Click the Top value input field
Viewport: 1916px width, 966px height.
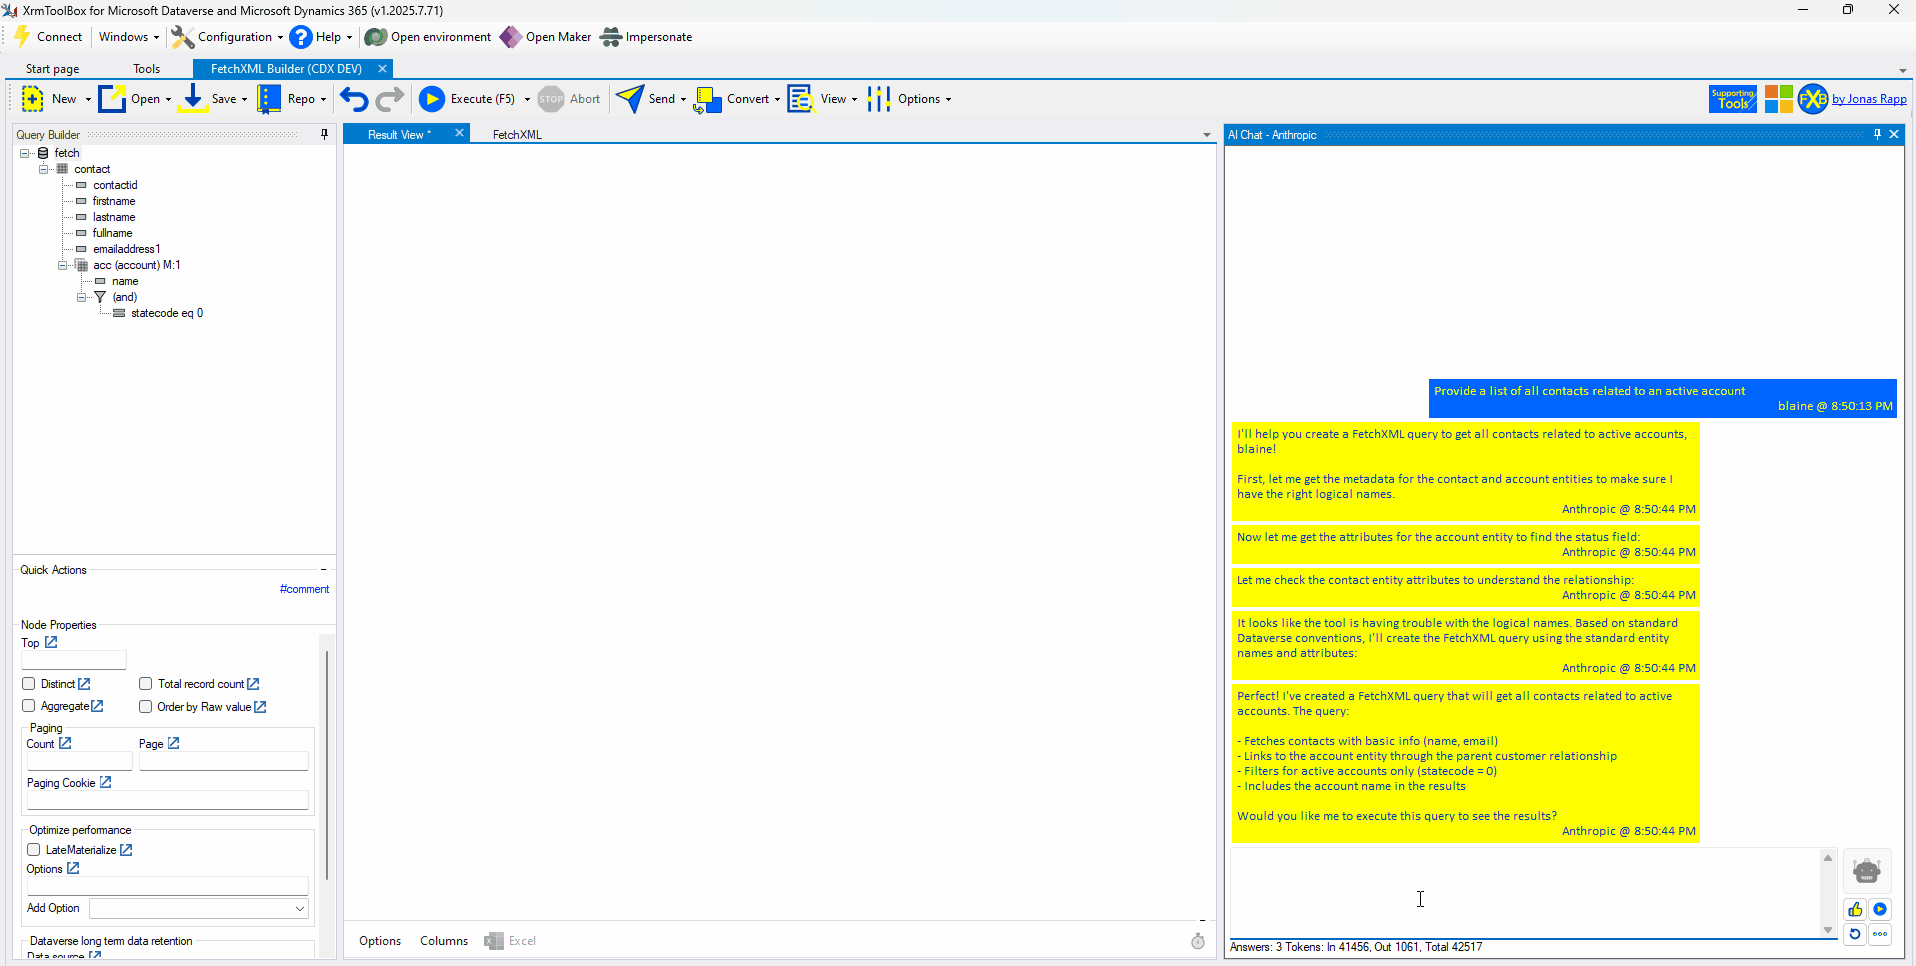pyautogui.click(x=74, y=660)
